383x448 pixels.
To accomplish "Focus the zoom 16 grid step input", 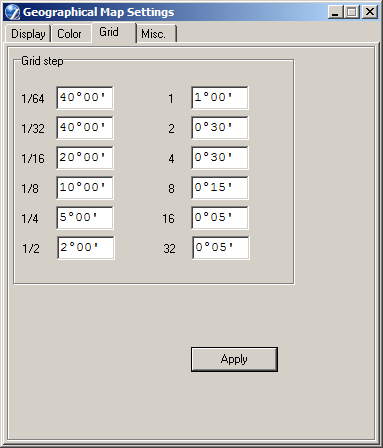I will [220, 218].
